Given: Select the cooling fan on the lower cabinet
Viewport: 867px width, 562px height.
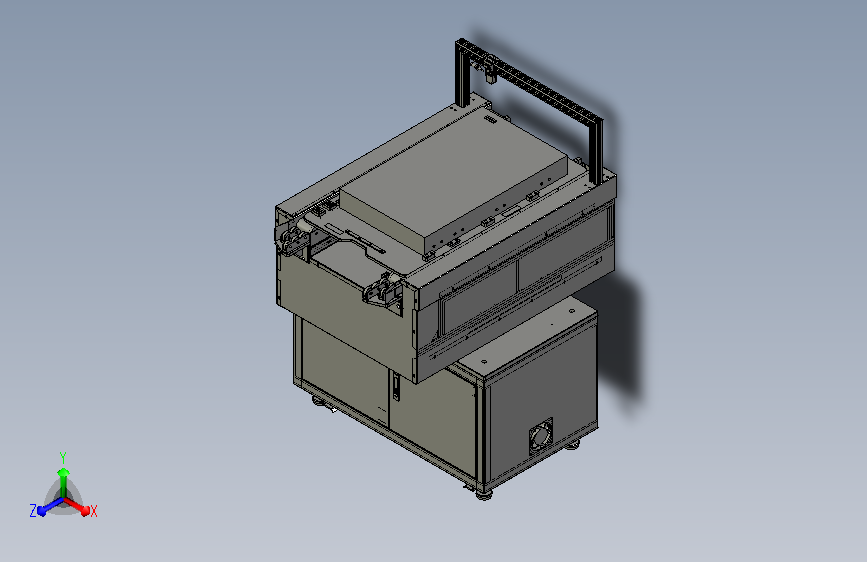Looking at the screenshot, I should (540, 436).
